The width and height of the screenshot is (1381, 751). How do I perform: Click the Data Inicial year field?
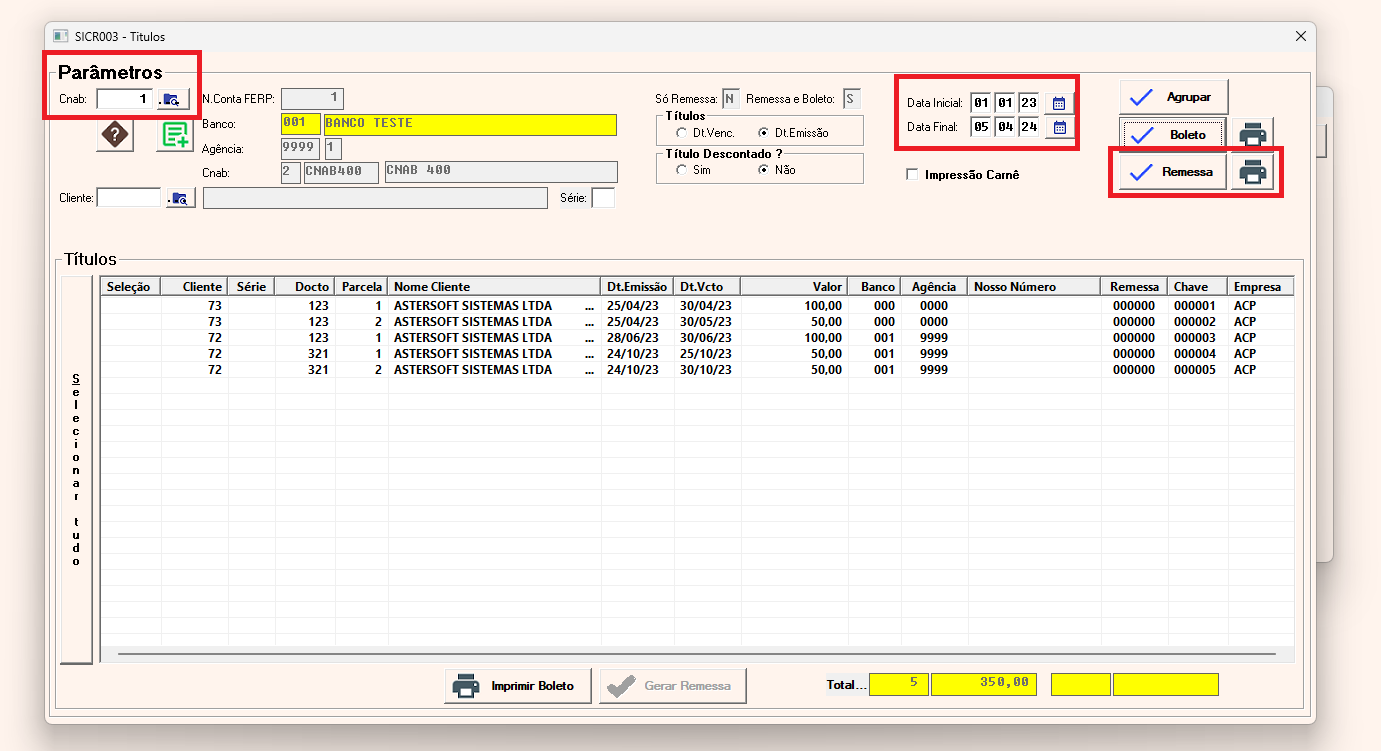(1028, 102)
